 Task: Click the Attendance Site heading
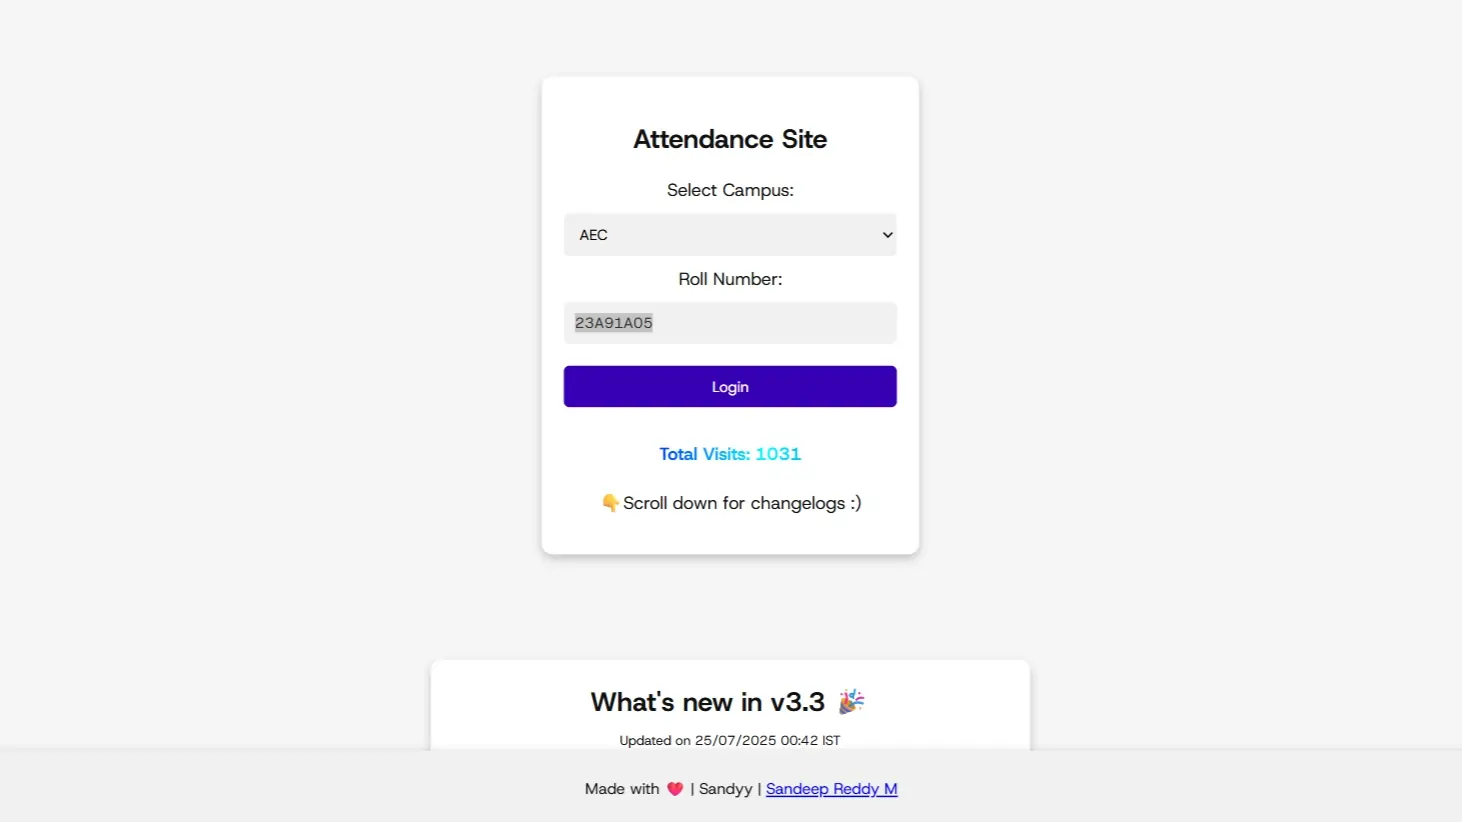point(730,139)
